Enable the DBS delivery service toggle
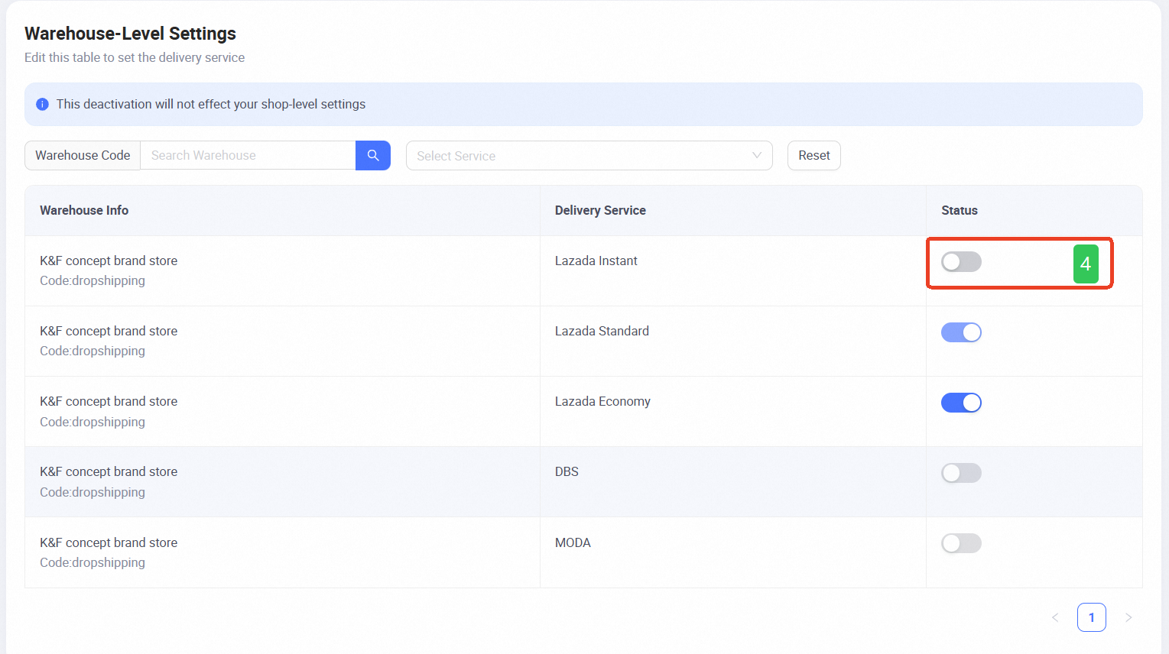The width and height of the screenshot is (1169, 654). pos(961,472)
